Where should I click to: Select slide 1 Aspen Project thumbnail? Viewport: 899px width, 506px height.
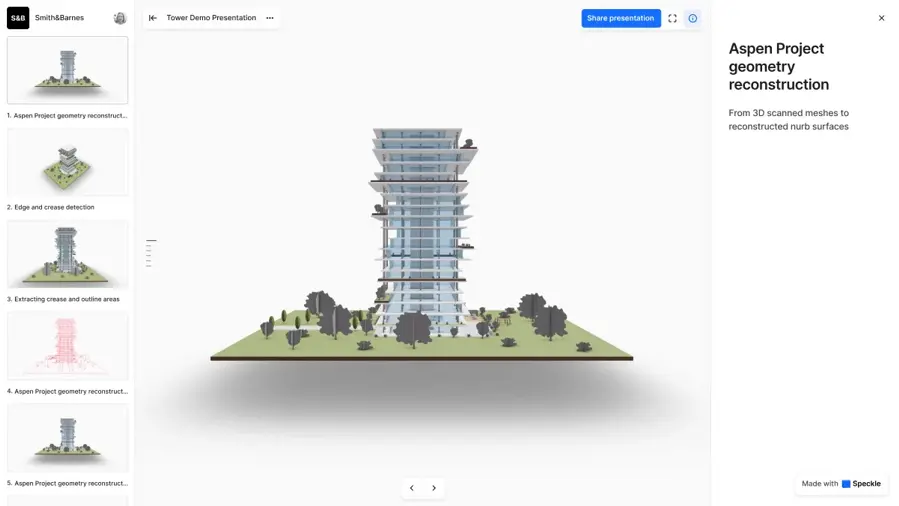68,70
